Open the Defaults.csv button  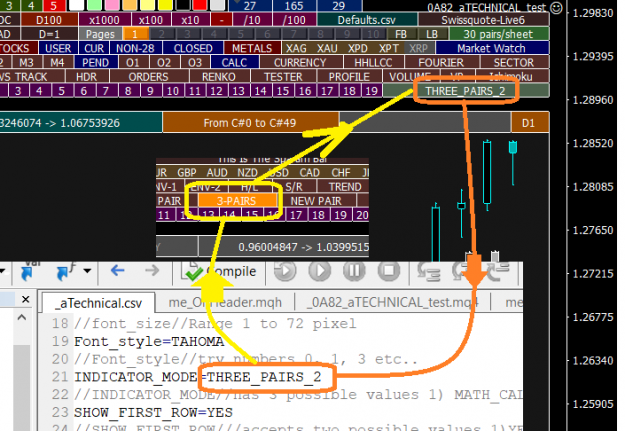[367, 20]
